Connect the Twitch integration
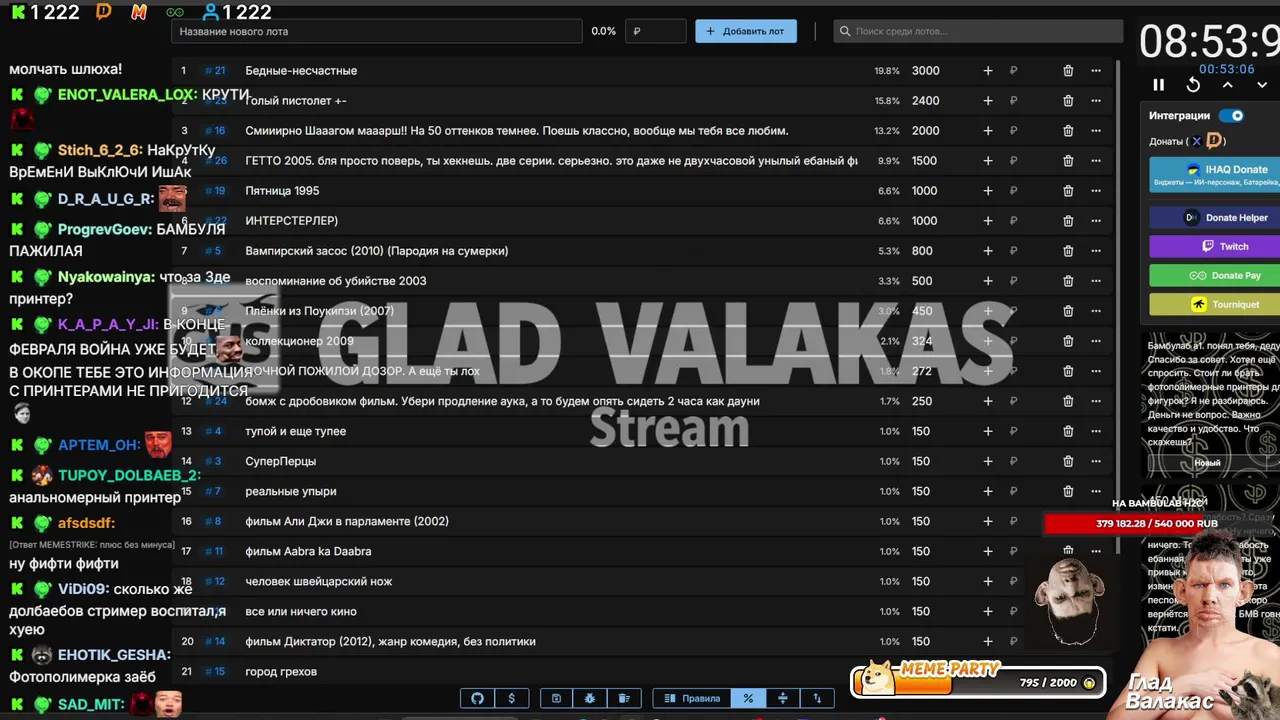Screen dimensions: 1280x720 (1215, 246)
